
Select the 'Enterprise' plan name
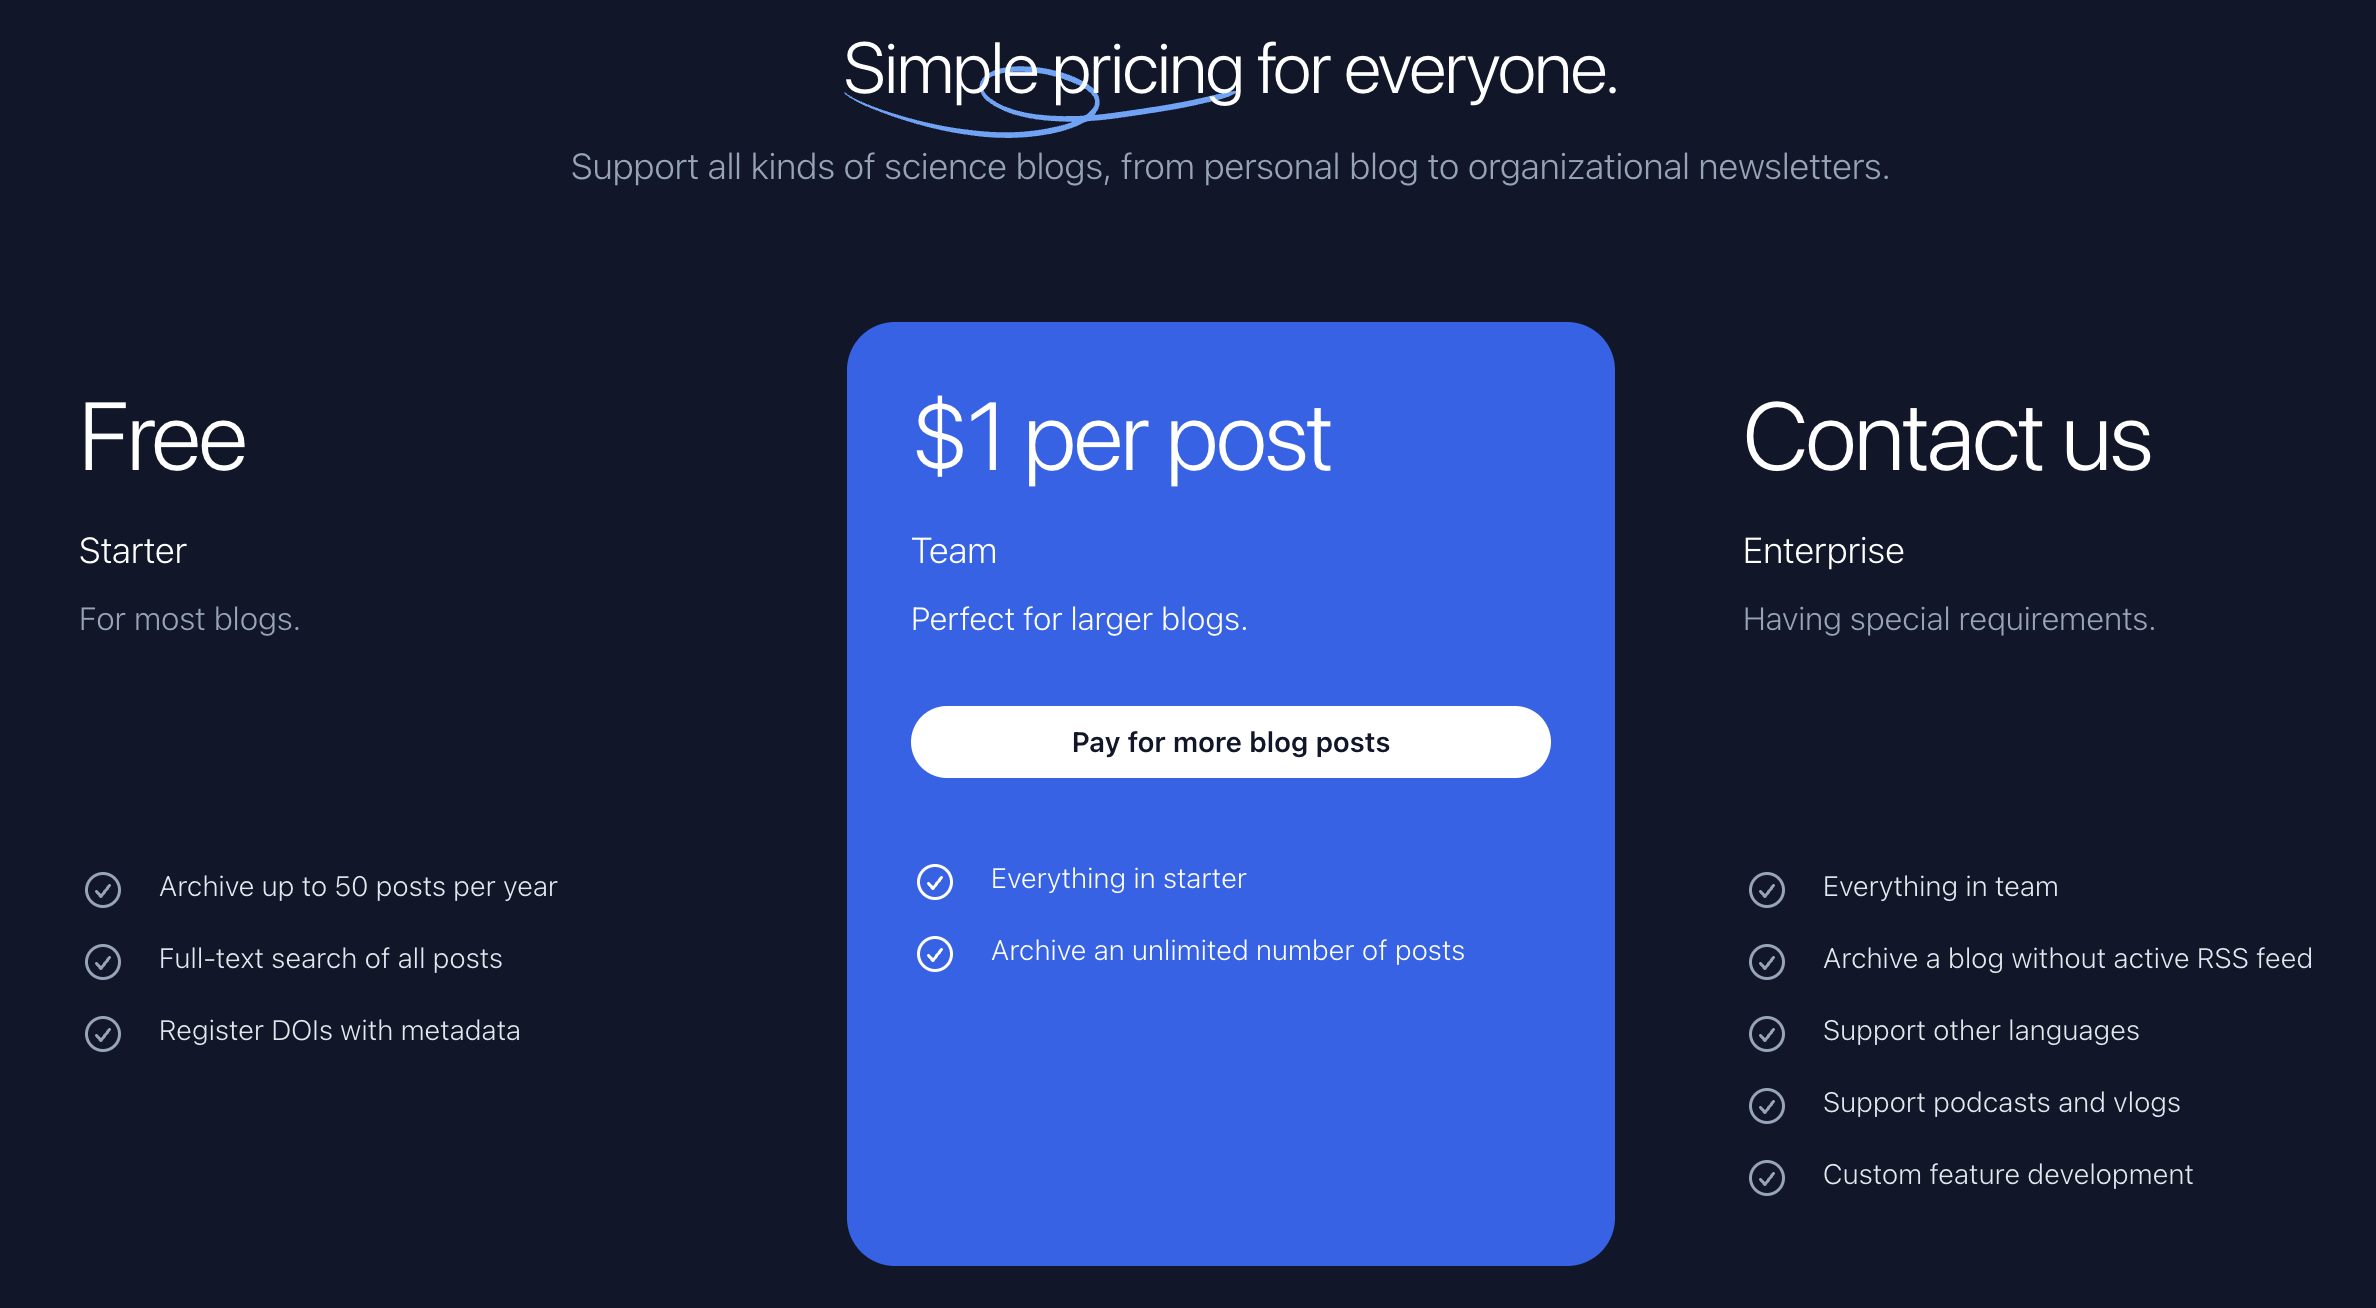[x=1823, y=551]
